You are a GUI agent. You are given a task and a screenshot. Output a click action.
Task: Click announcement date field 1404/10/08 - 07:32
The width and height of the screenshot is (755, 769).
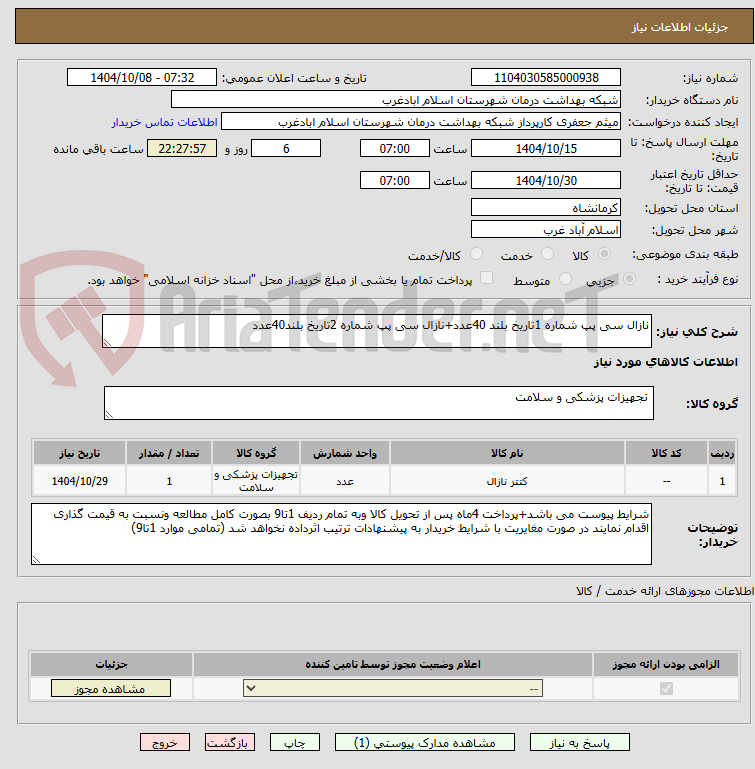(x=142, y=77)
